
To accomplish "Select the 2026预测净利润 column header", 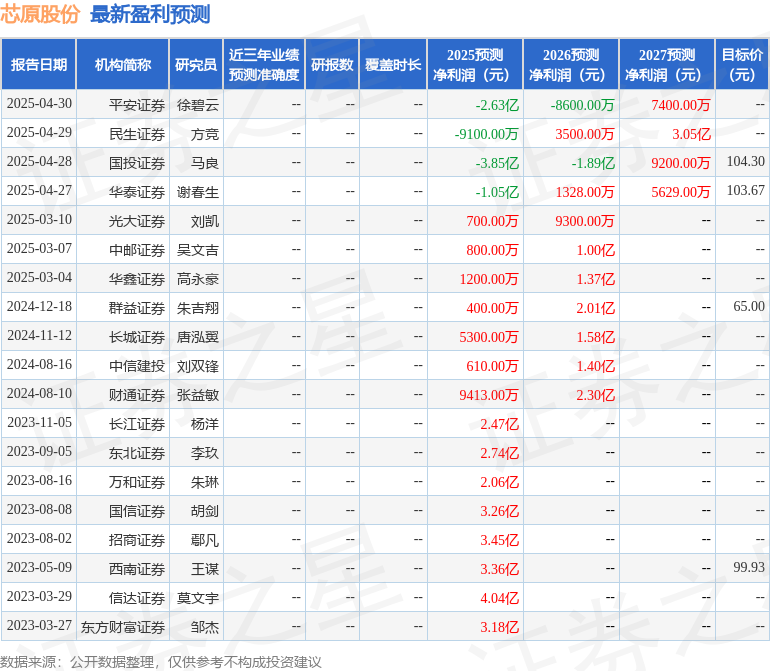I will 571,64.
